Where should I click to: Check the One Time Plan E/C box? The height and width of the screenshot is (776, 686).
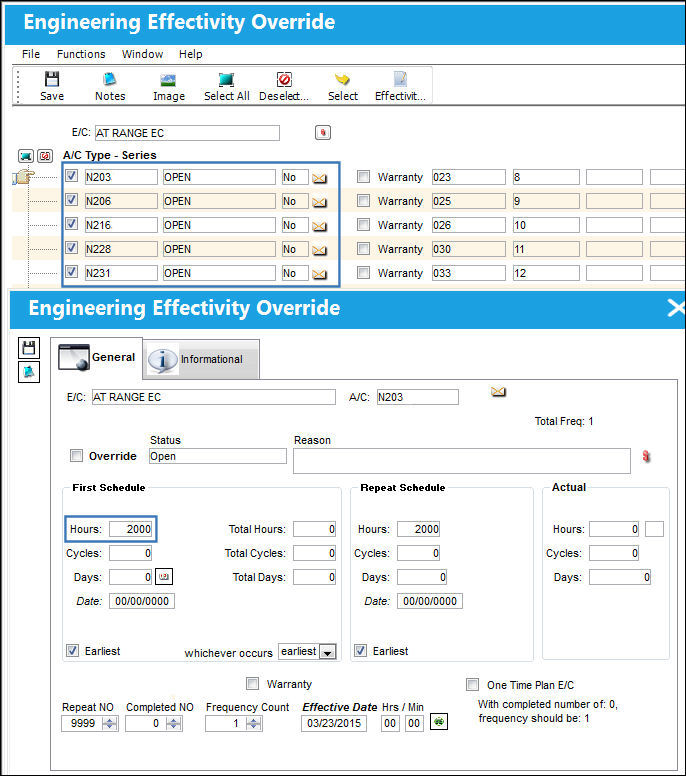[x=473, y=684]
